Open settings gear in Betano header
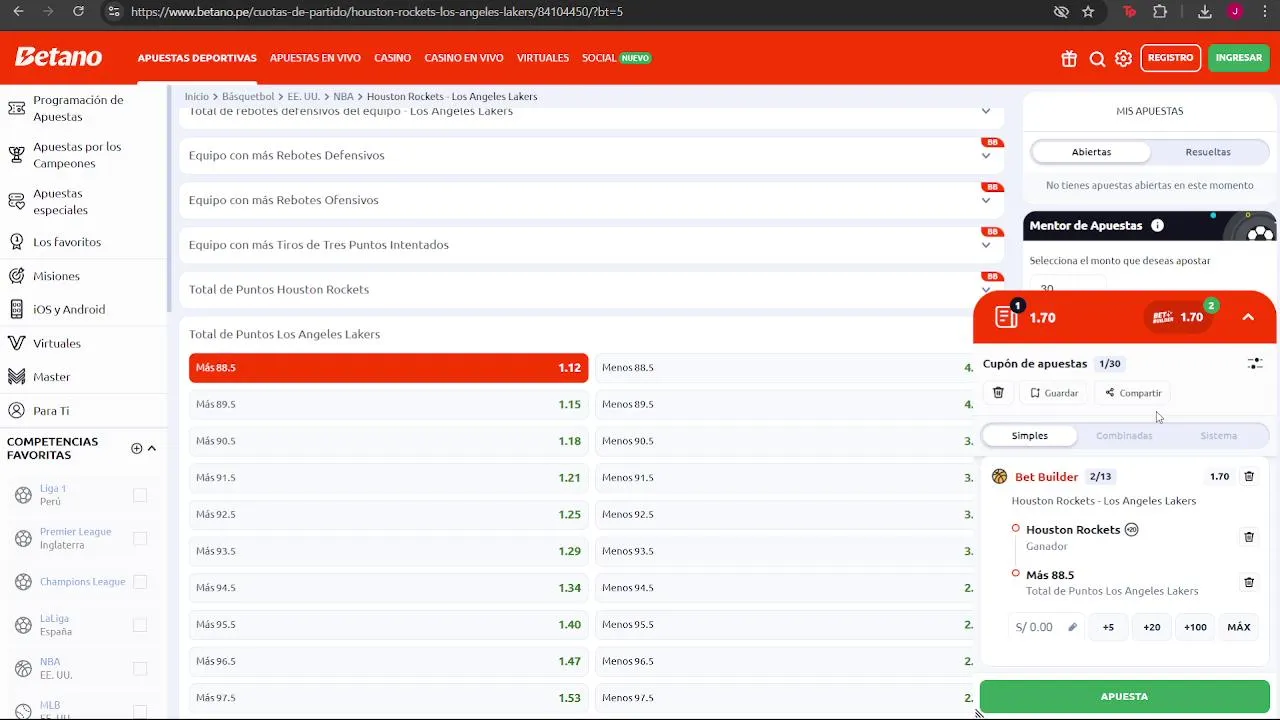Viewport: 1280px width, 720px height. pyautogui.click(x=1123, y=58)
